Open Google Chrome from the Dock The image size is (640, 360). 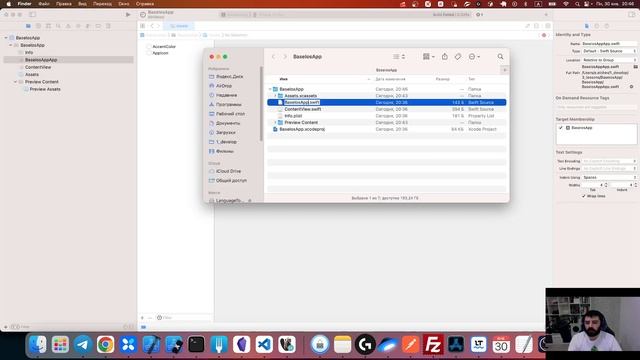coord(105,344)
